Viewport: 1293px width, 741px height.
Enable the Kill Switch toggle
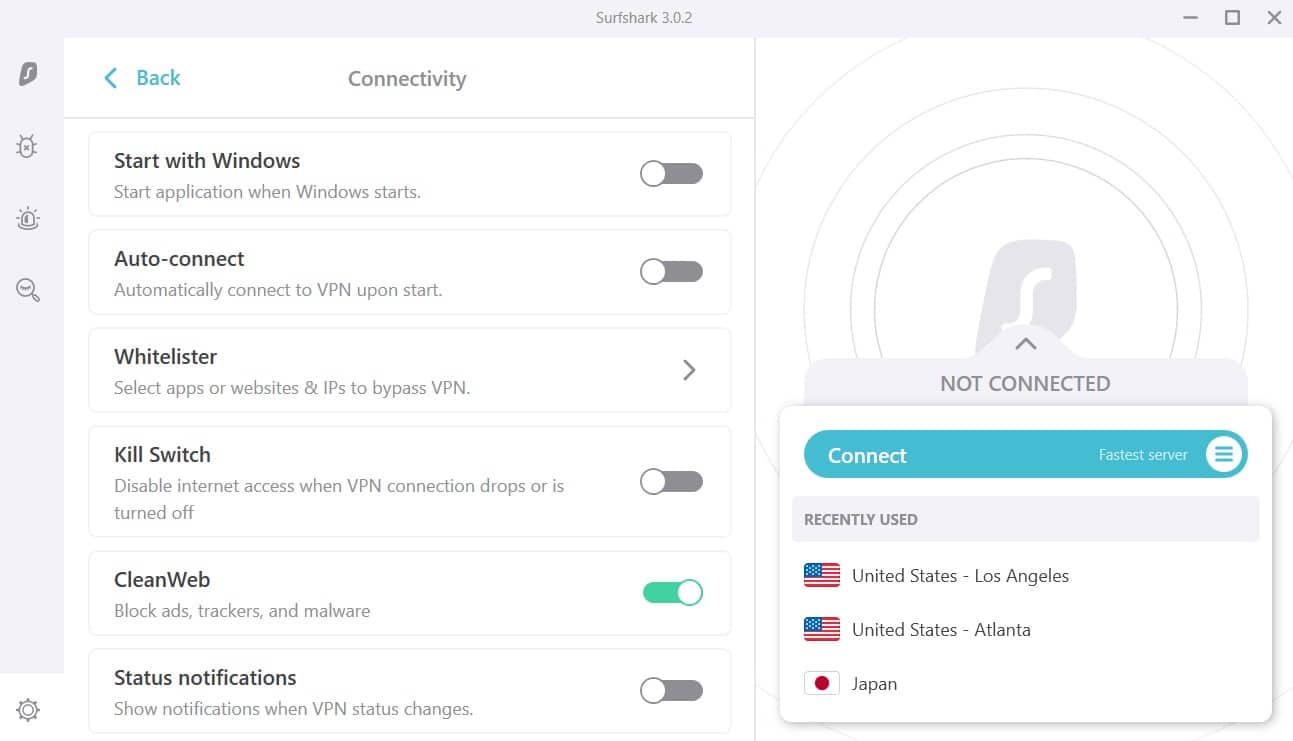click(672, 482)
